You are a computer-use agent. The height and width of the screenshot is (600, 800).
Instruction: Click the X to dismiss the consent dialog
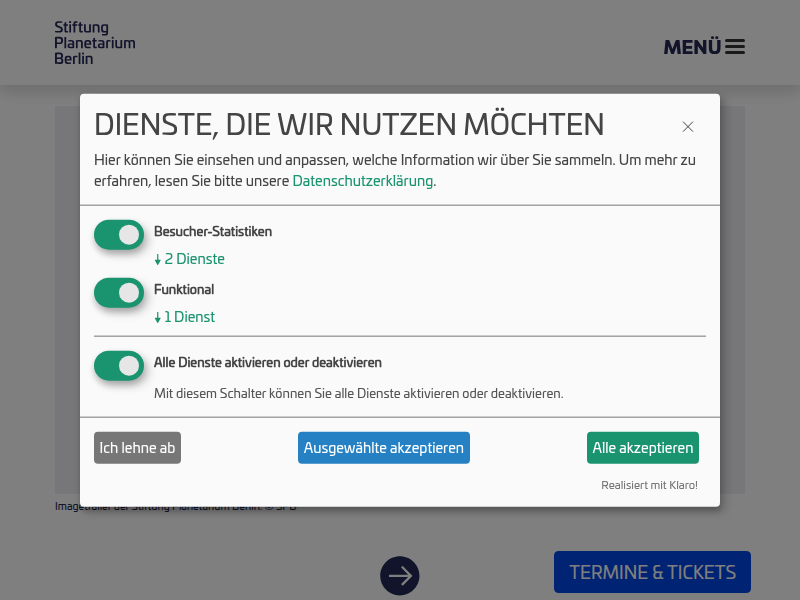point(688,126)
